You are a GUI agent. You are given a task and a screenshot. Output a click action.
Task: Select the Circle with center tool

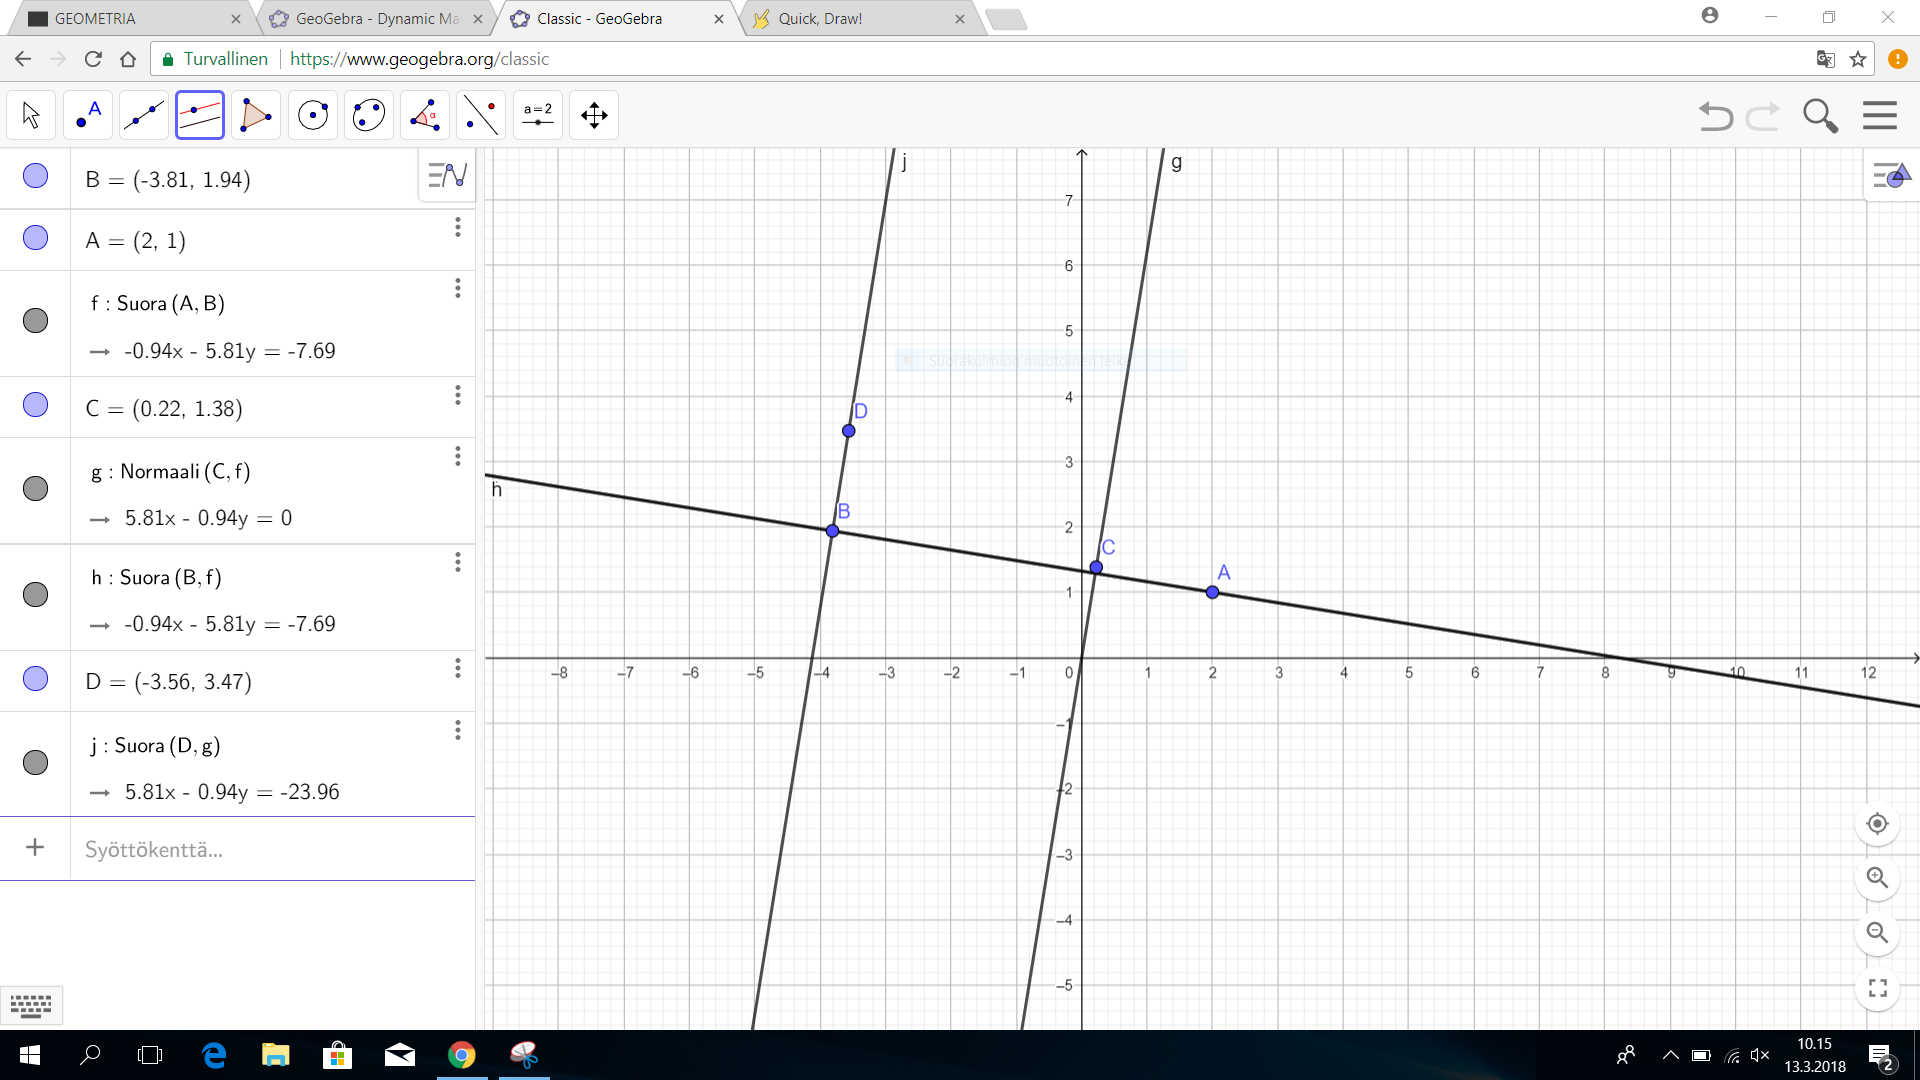click(x=313, y=115)
